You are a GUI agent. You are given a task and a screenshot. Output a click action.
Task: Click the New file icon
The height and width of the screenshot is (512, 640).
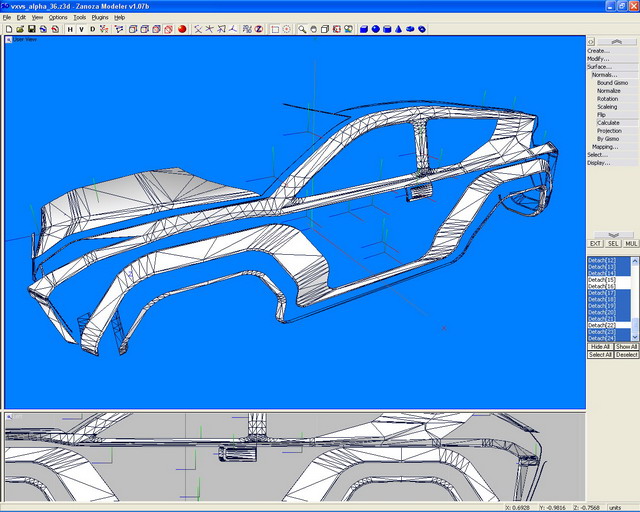8,29
